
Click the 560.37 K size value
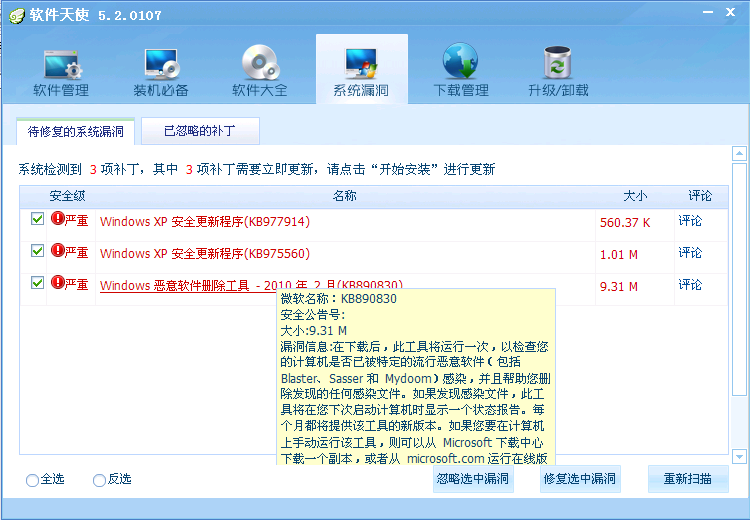click(625, 222)
